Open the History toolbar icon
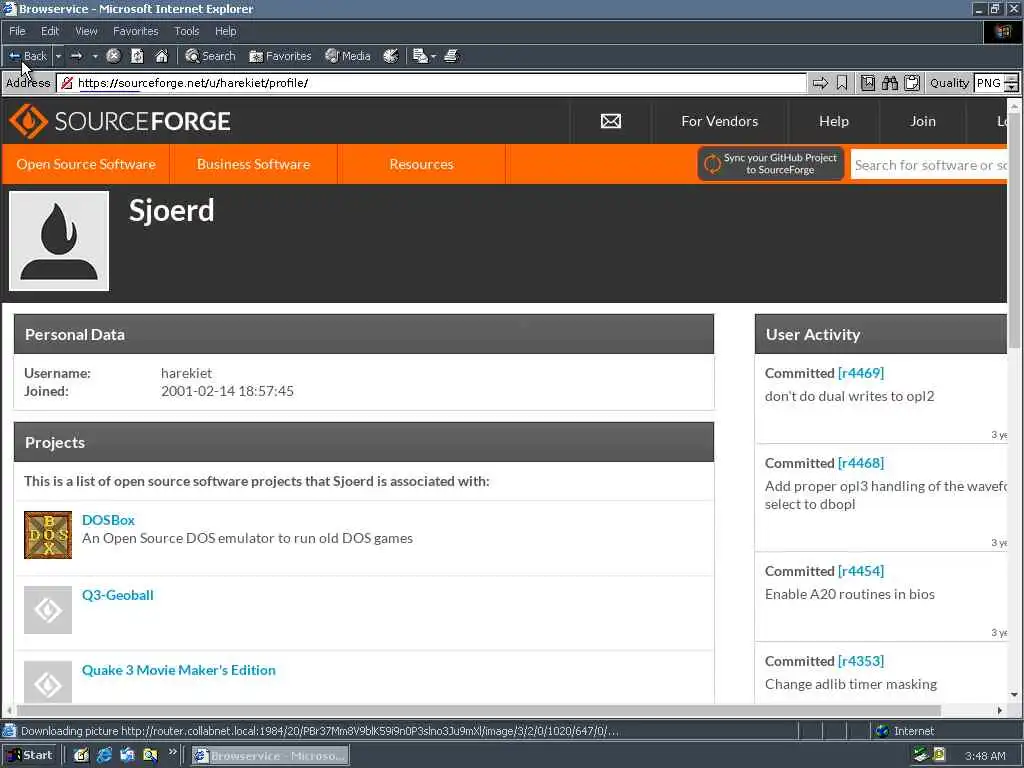The height and width of the screenshot is (768, 1024). (x=391, y=56)
